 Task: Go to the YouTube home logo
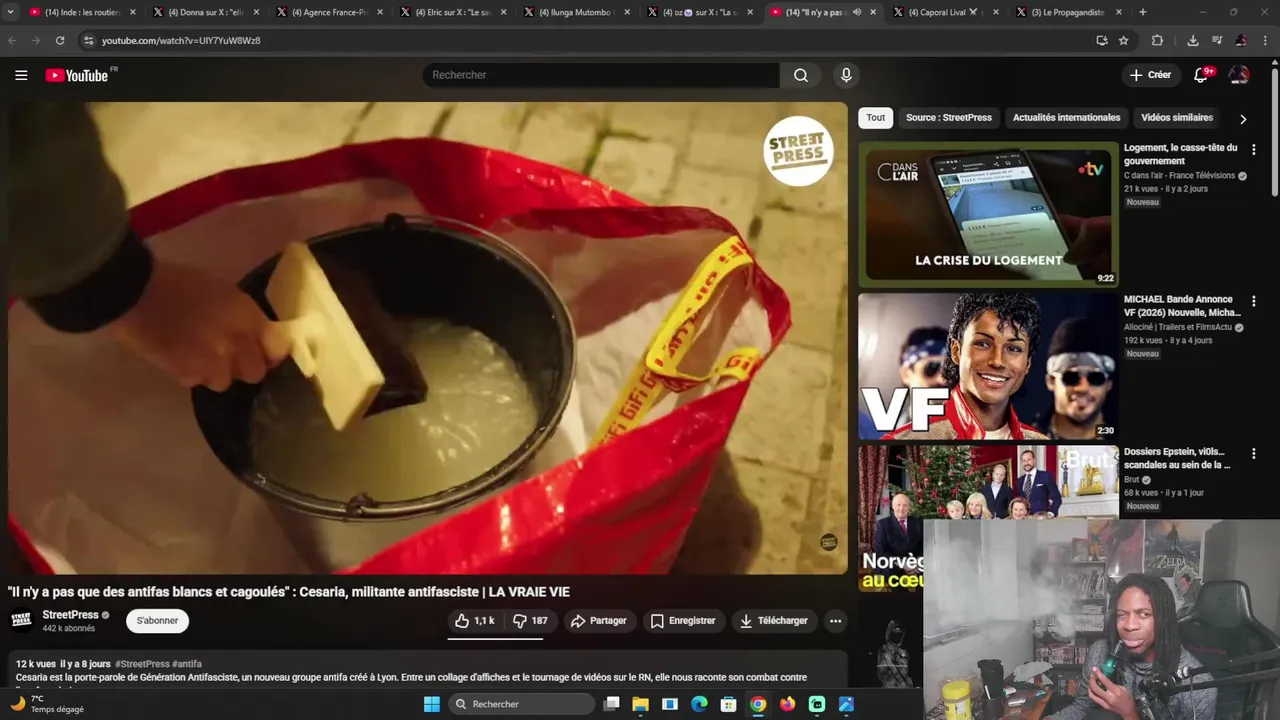pos(77,75)
